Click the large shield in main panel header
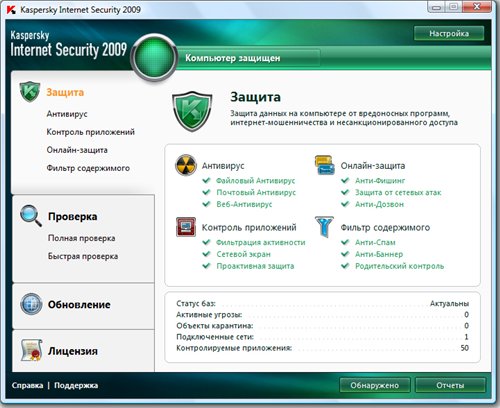 pos(192,111)
